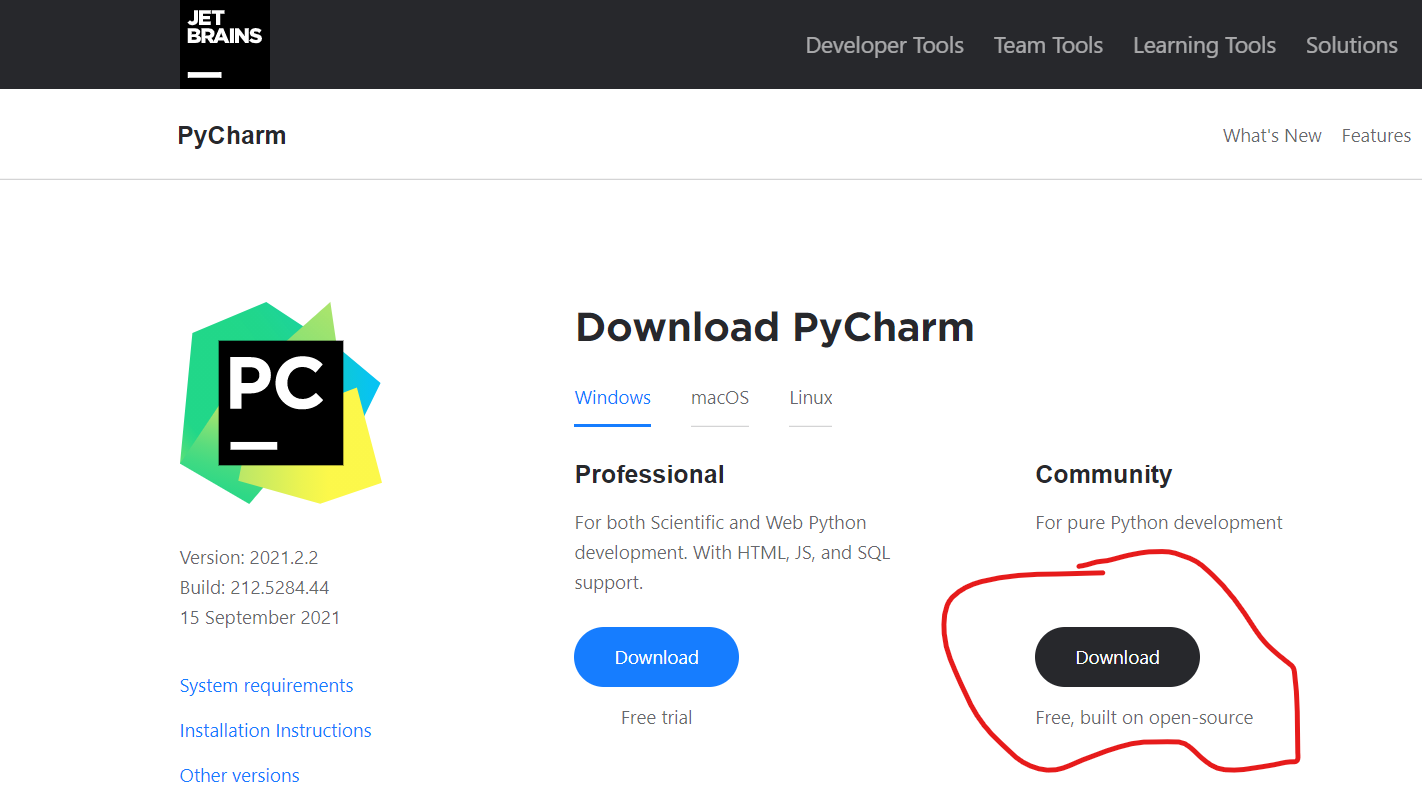Image resolution: width=1422 pixels, height=792 pixels.
Task: Click the For pure Python development text
Action: (x=1159, y=523)
